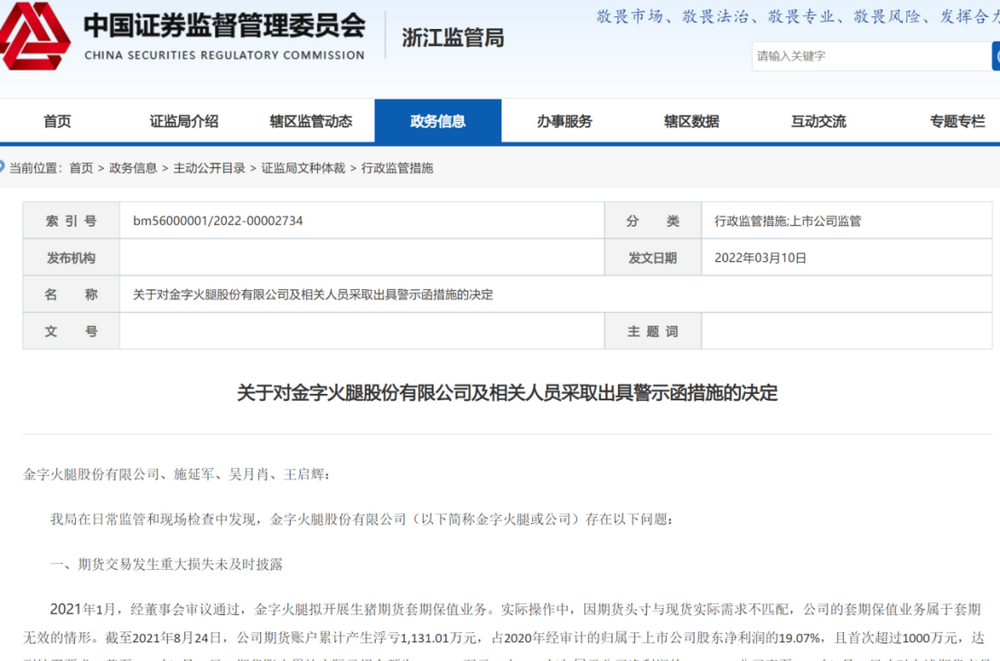Open the 主动公开目录 breadcrumb link

click(209, 168)
